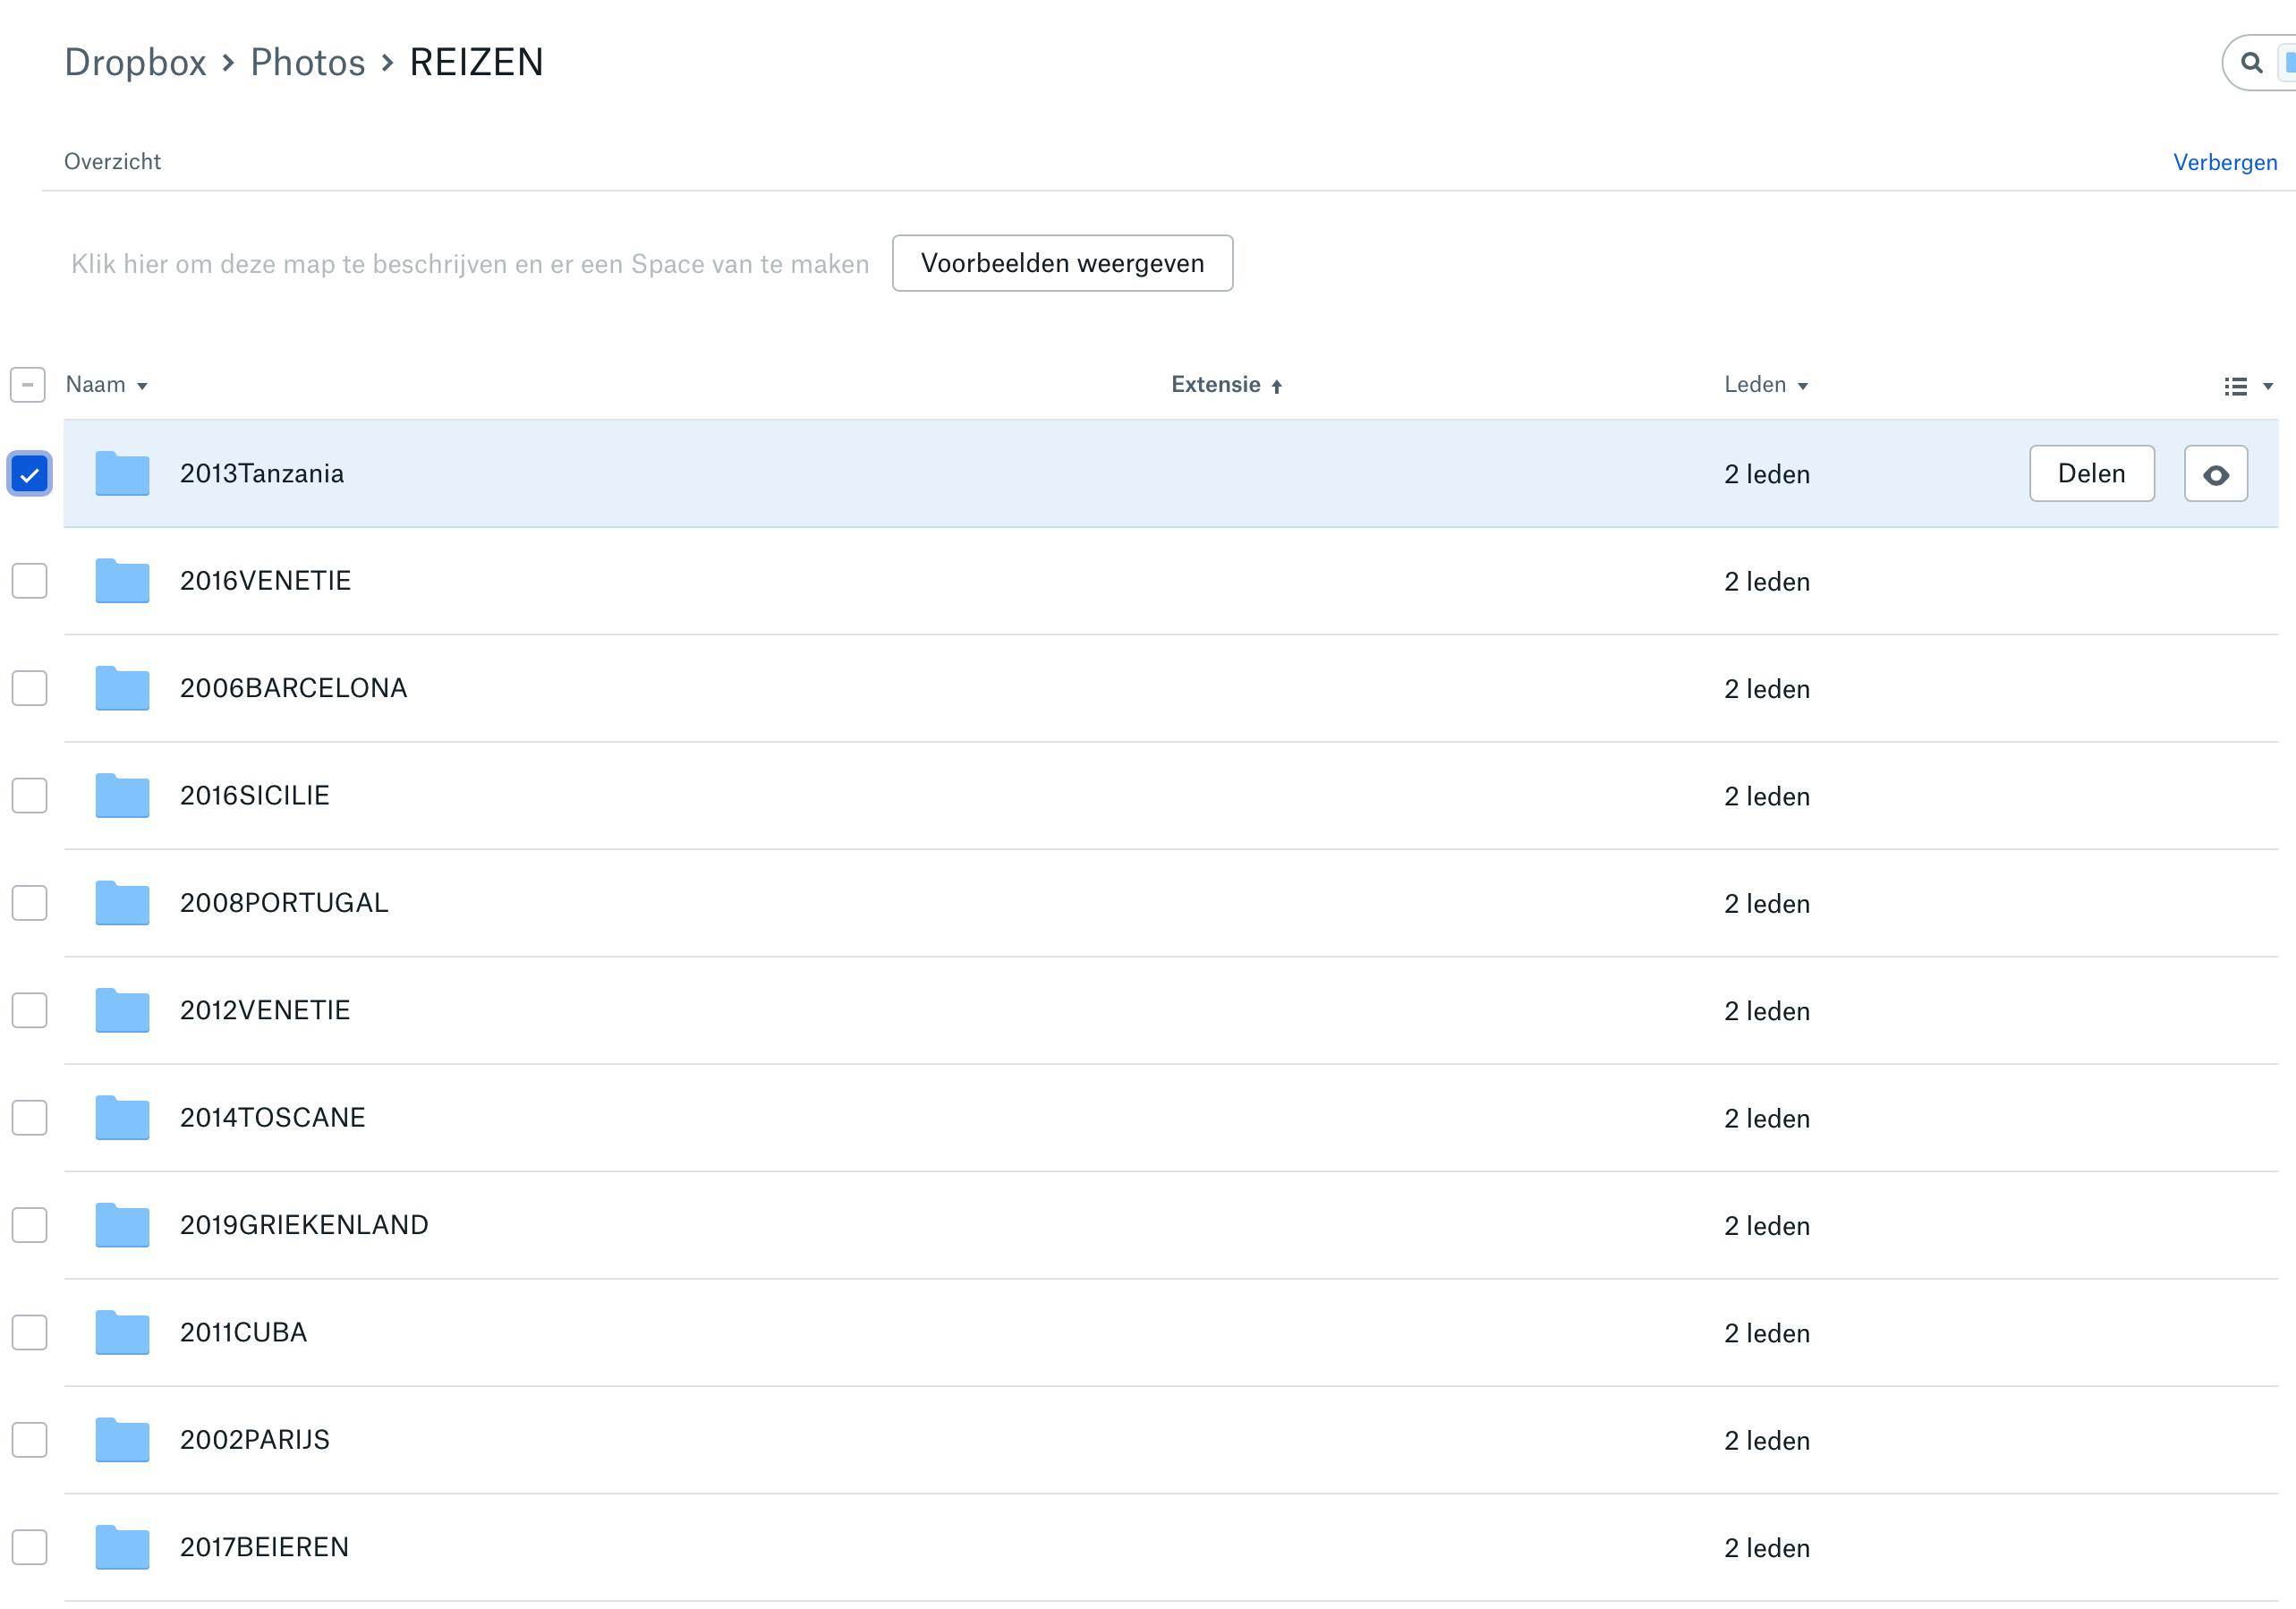Click the eye icon for 2013Tanzania
Screen dimensions: 2296x1609
[2215, 475]
